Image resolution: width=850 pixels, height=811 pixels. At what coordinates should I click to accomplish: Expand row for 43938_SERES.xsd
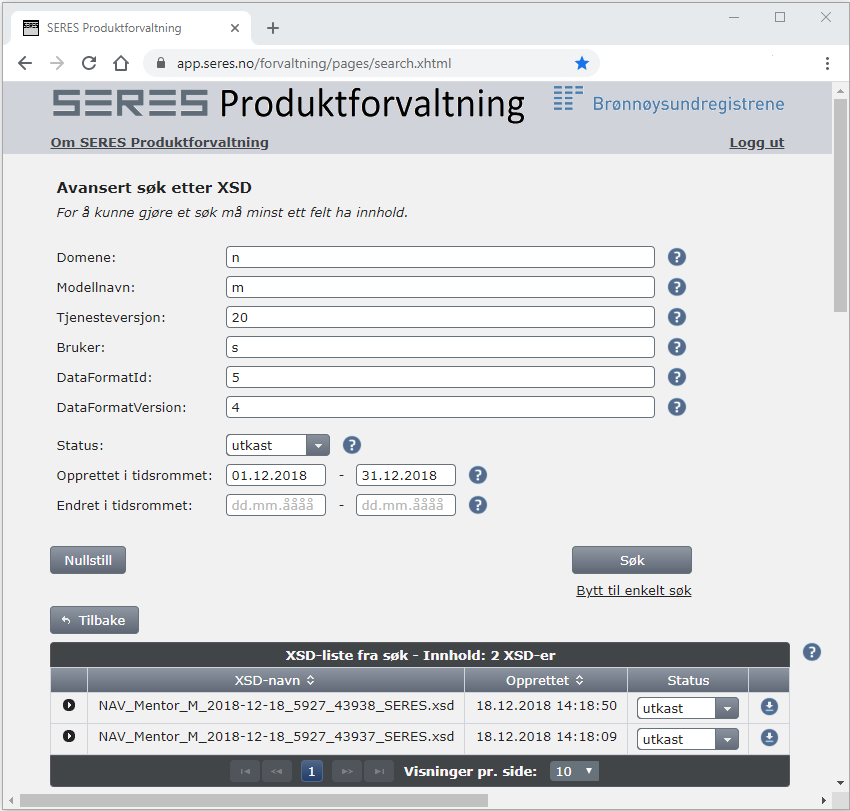(69, 706)
